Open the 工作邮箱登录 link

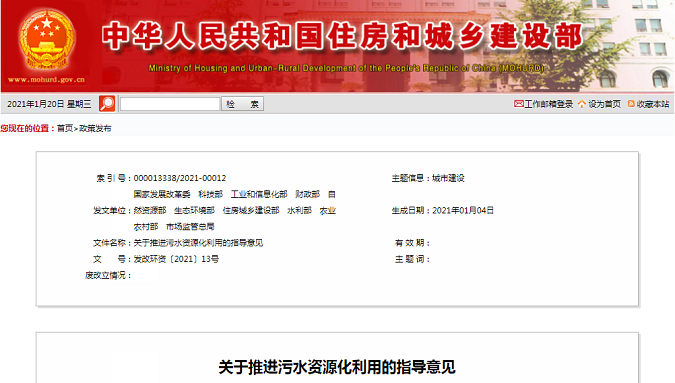[548, 104]
